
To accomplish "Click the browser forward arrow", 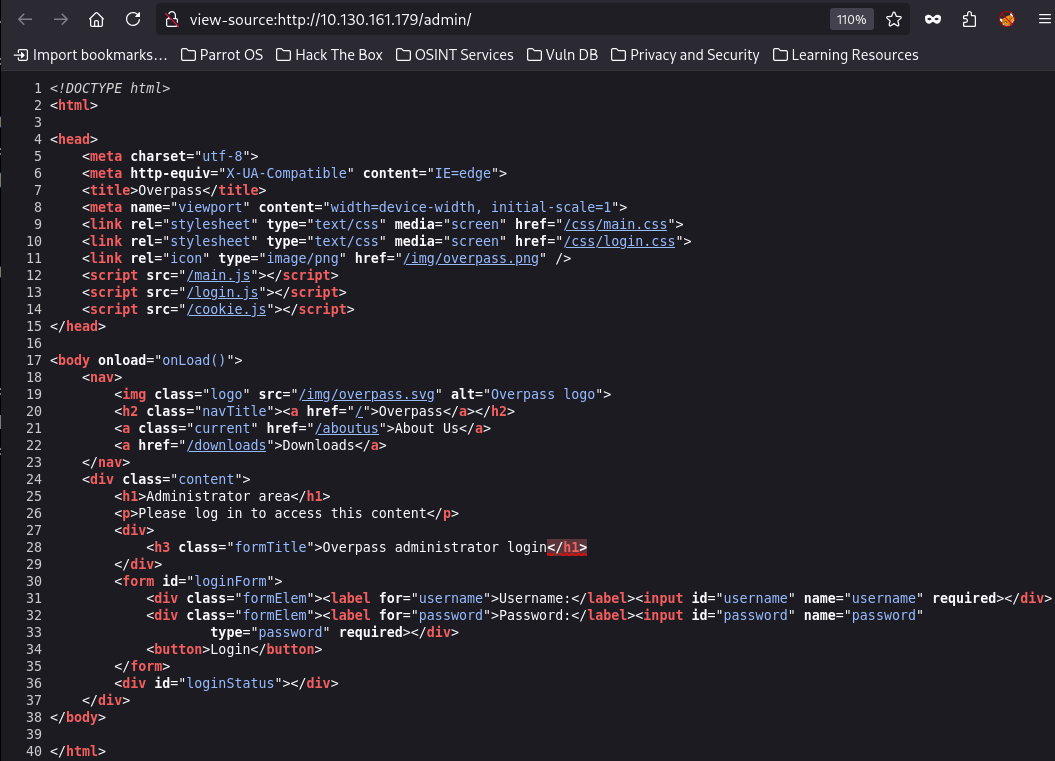I will click(x=61, y=20).
